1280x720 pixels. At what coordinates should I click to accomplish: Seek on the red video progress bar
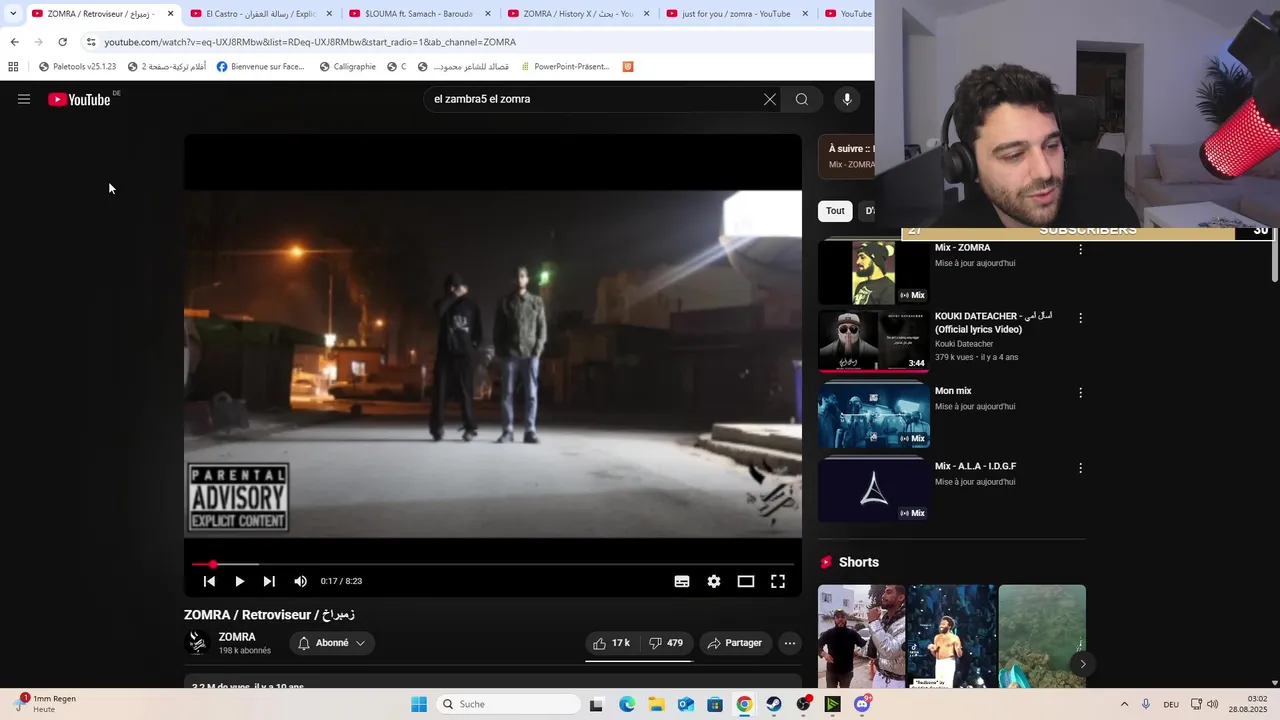click(x=492, y=564)
